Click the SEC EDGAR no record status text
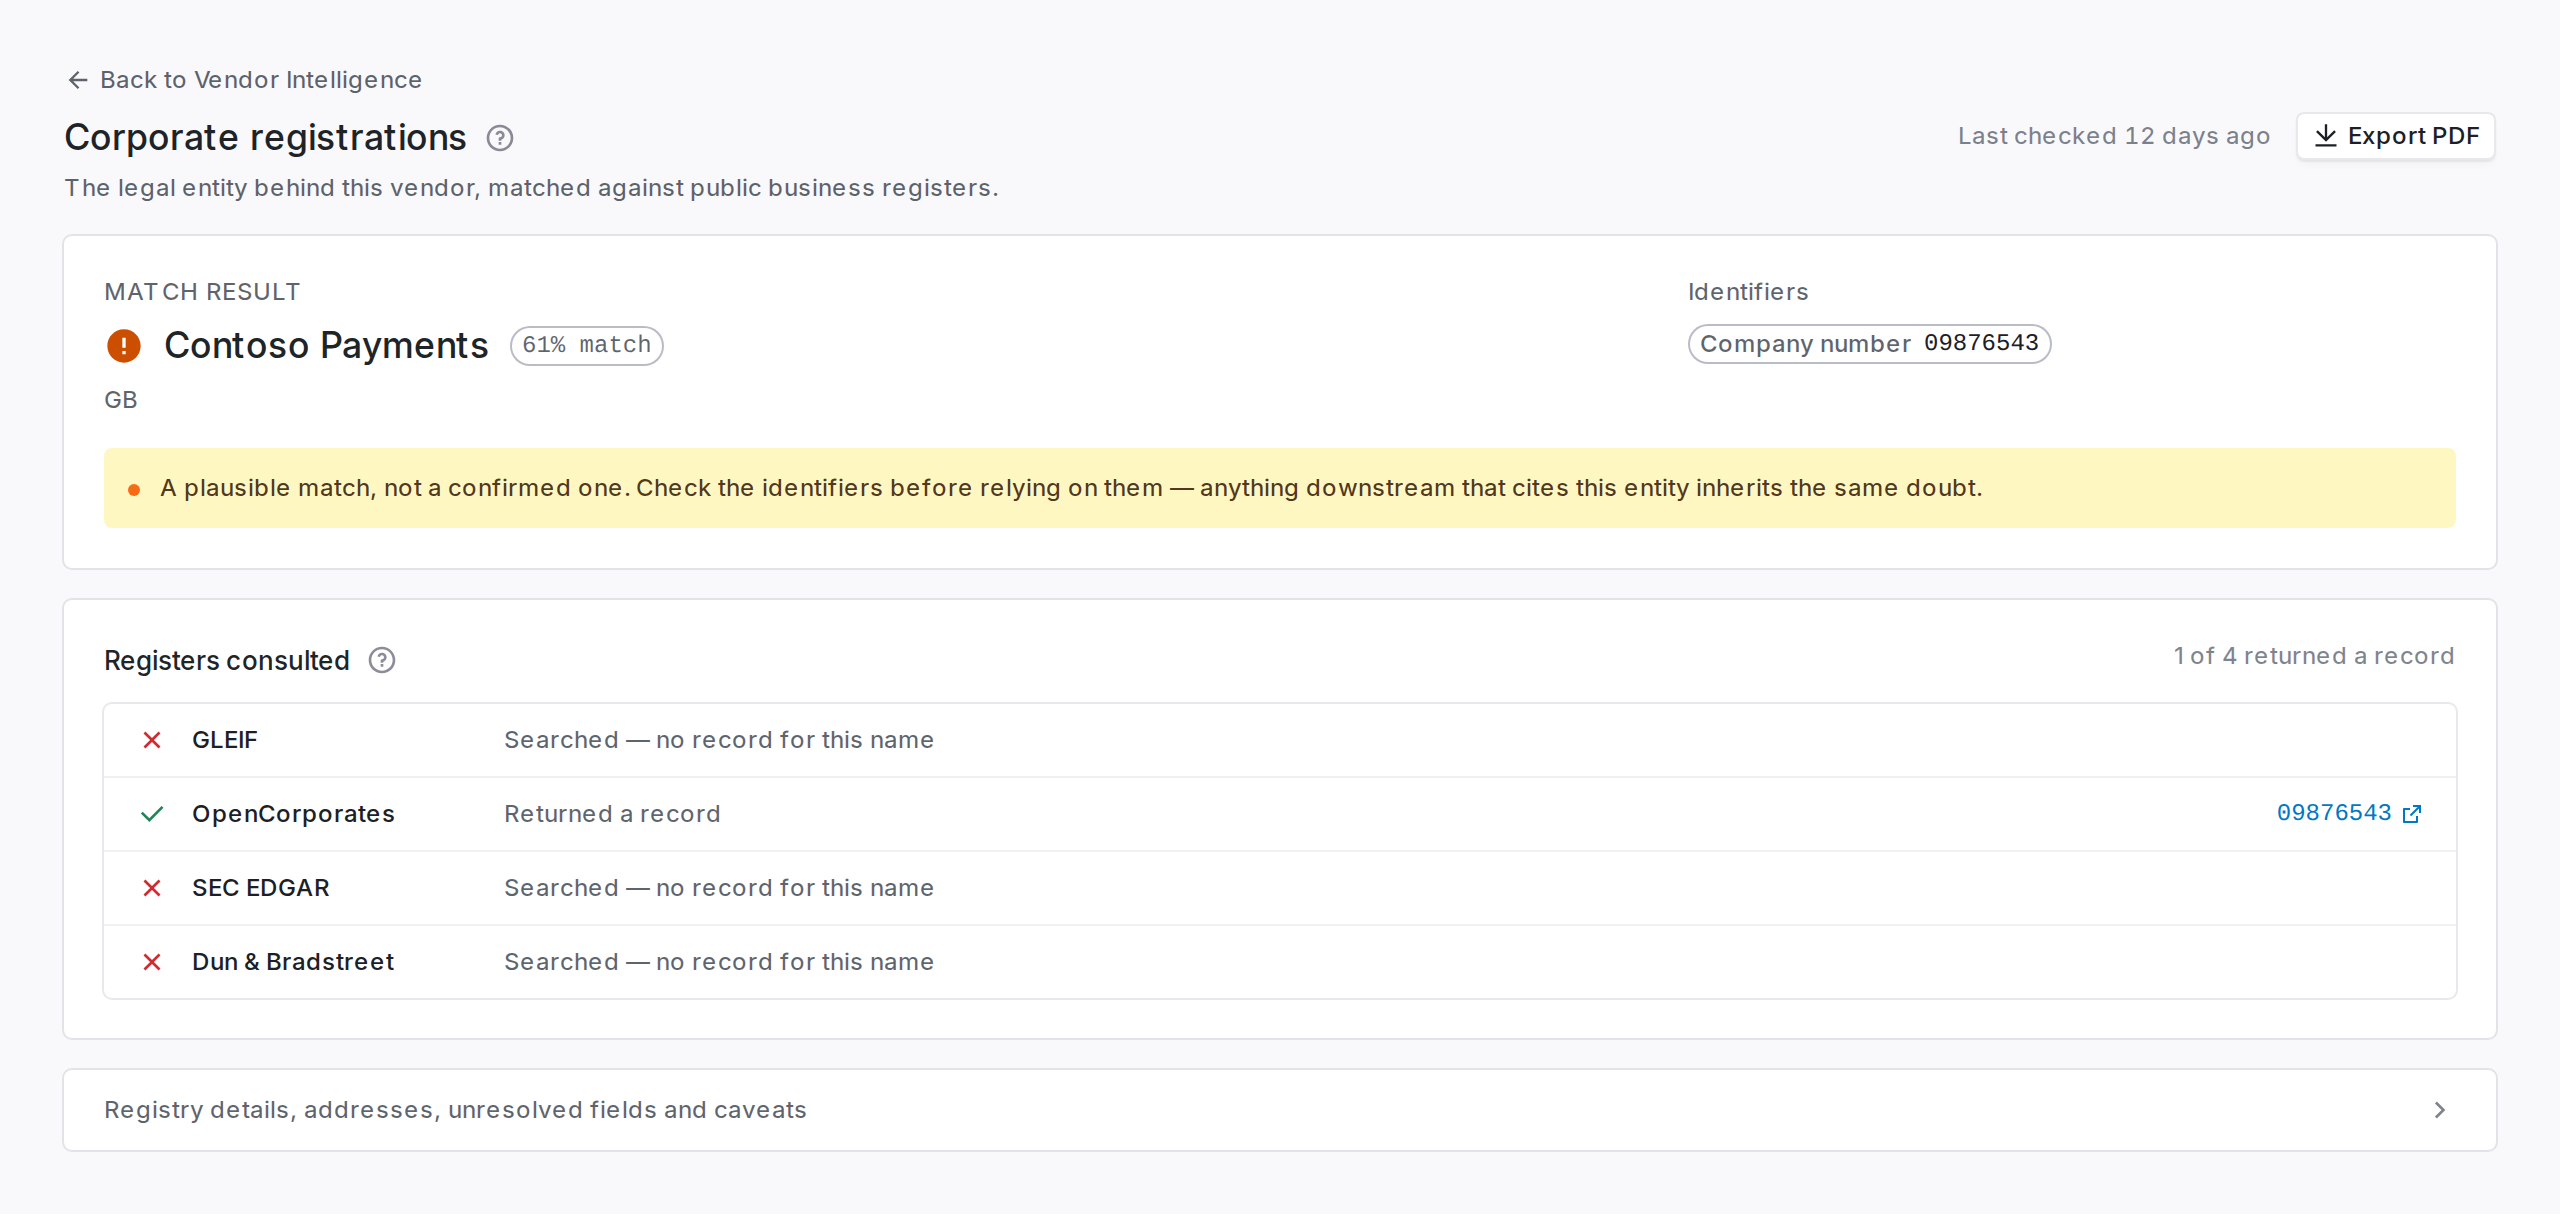This screenshot has height=1214, width=2560. click(719, 888)
